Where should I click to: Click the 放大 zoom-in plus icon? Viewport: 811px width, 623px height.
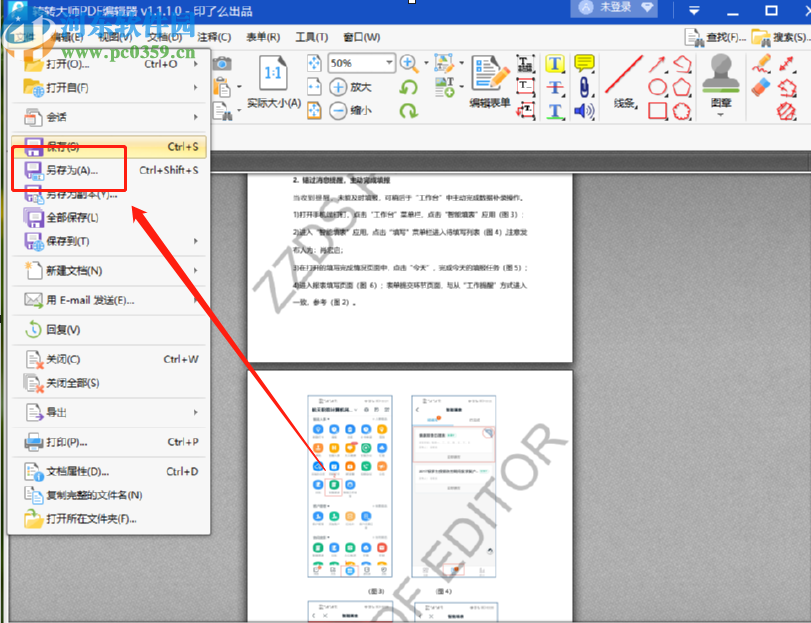[340, 87]
